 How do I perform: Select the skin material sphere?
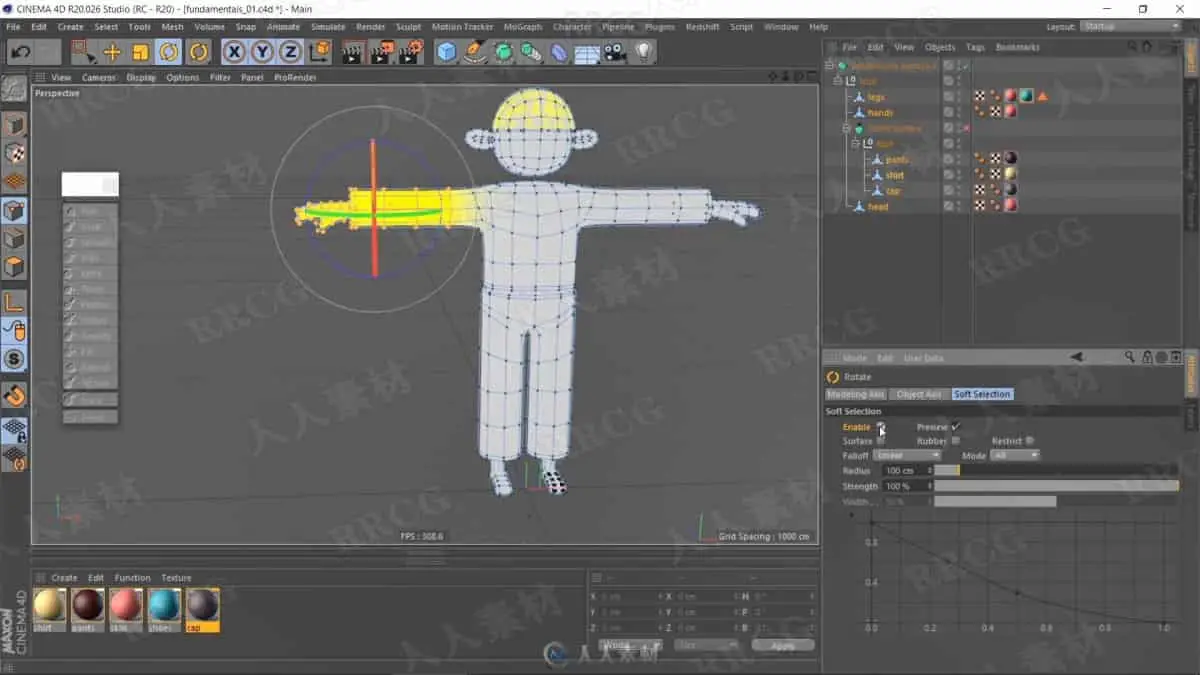click(126, 606)
